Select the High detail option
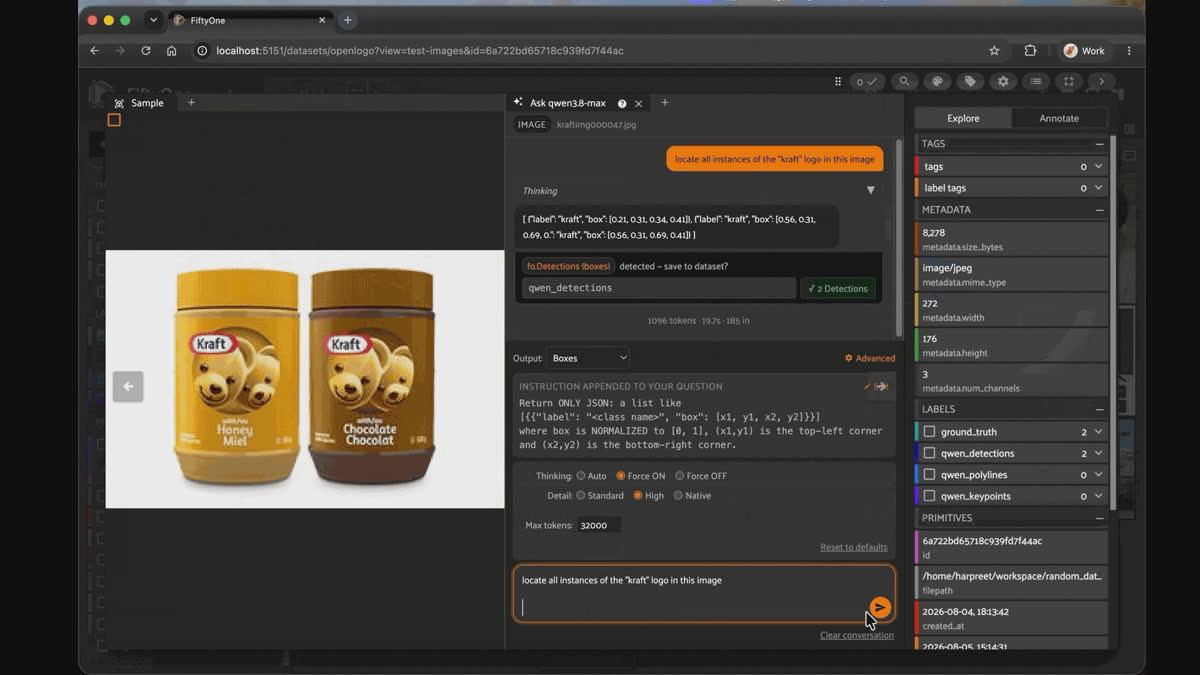Image resolution: width=1200 pixels, height=675 pixels. (x=638, y=495)
